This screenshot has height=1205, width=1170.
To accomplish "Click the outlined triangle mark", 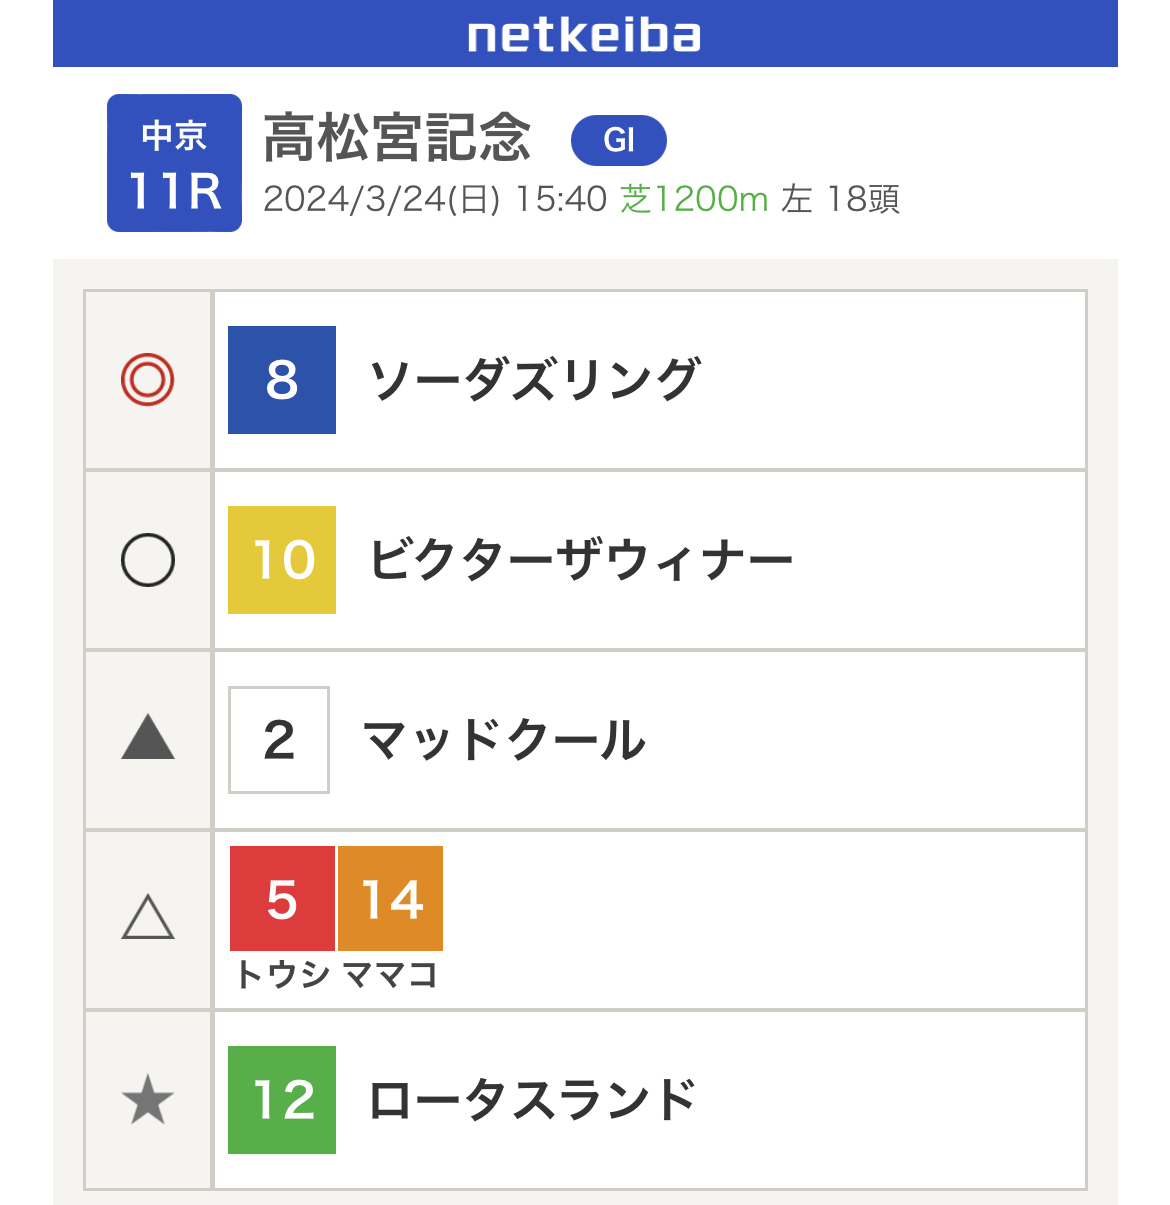I will [x=148, y=918].
